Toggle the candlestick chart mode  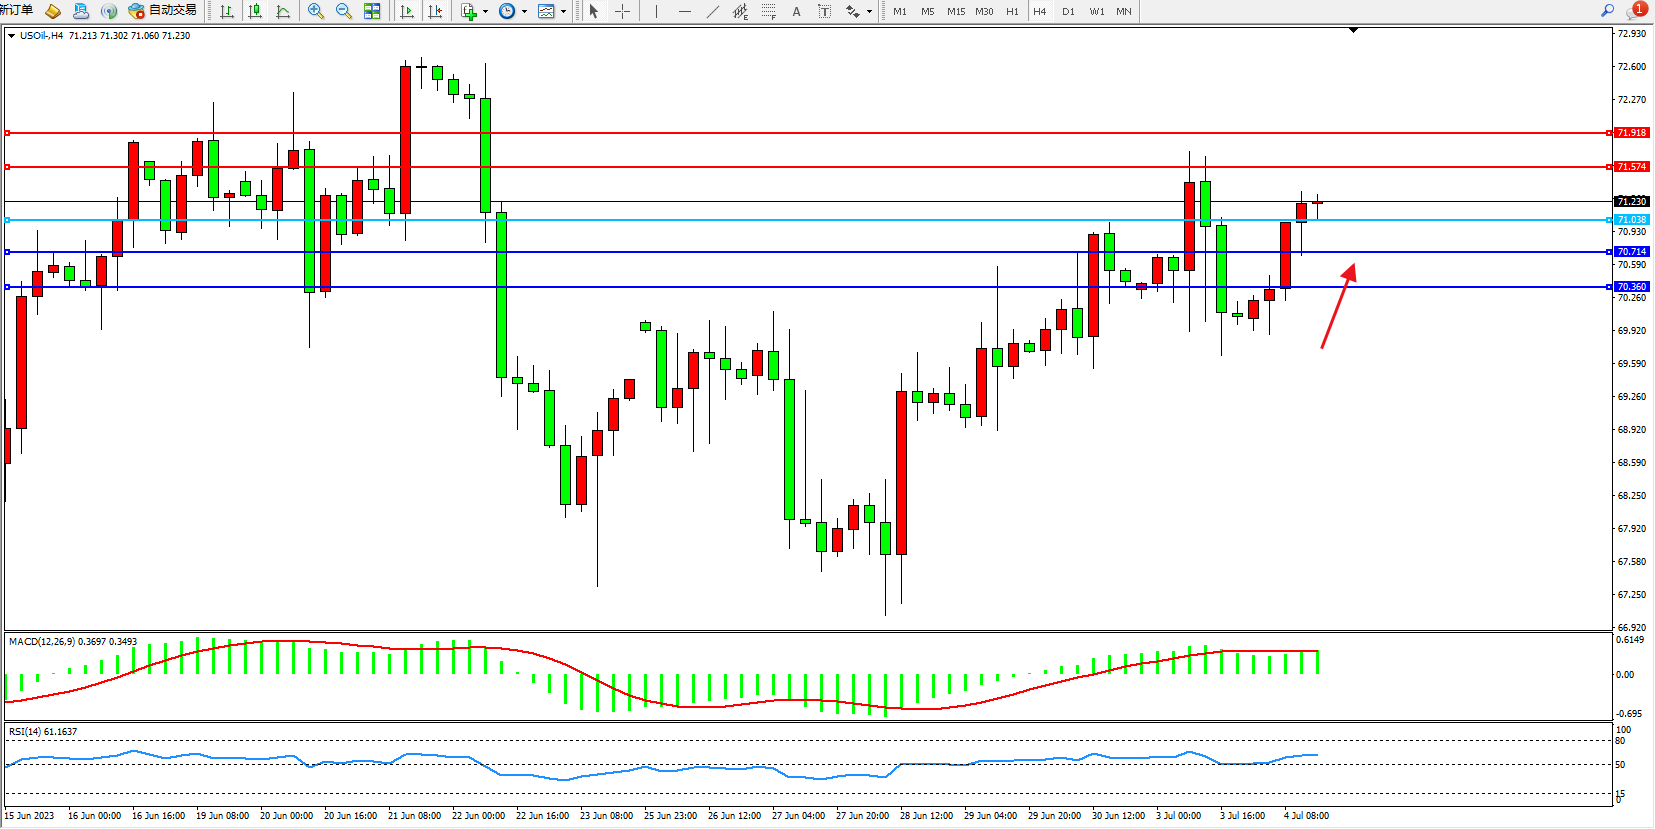tap(255, 11)
